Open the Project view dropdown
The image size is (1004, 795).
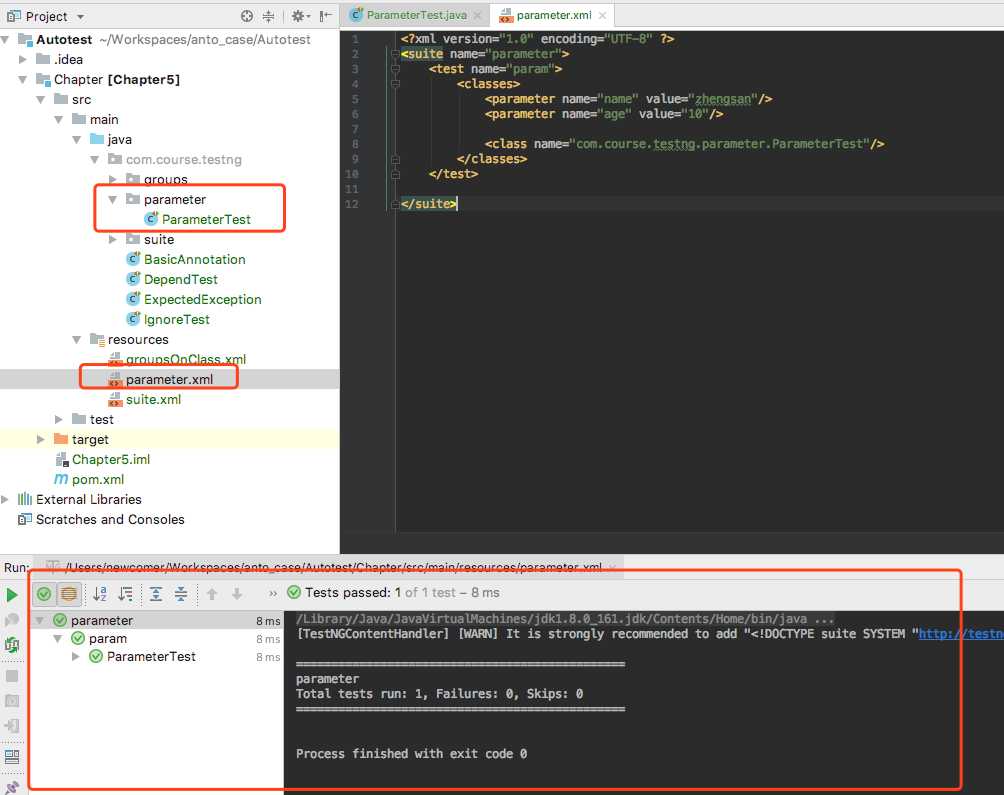coord(80,17)
